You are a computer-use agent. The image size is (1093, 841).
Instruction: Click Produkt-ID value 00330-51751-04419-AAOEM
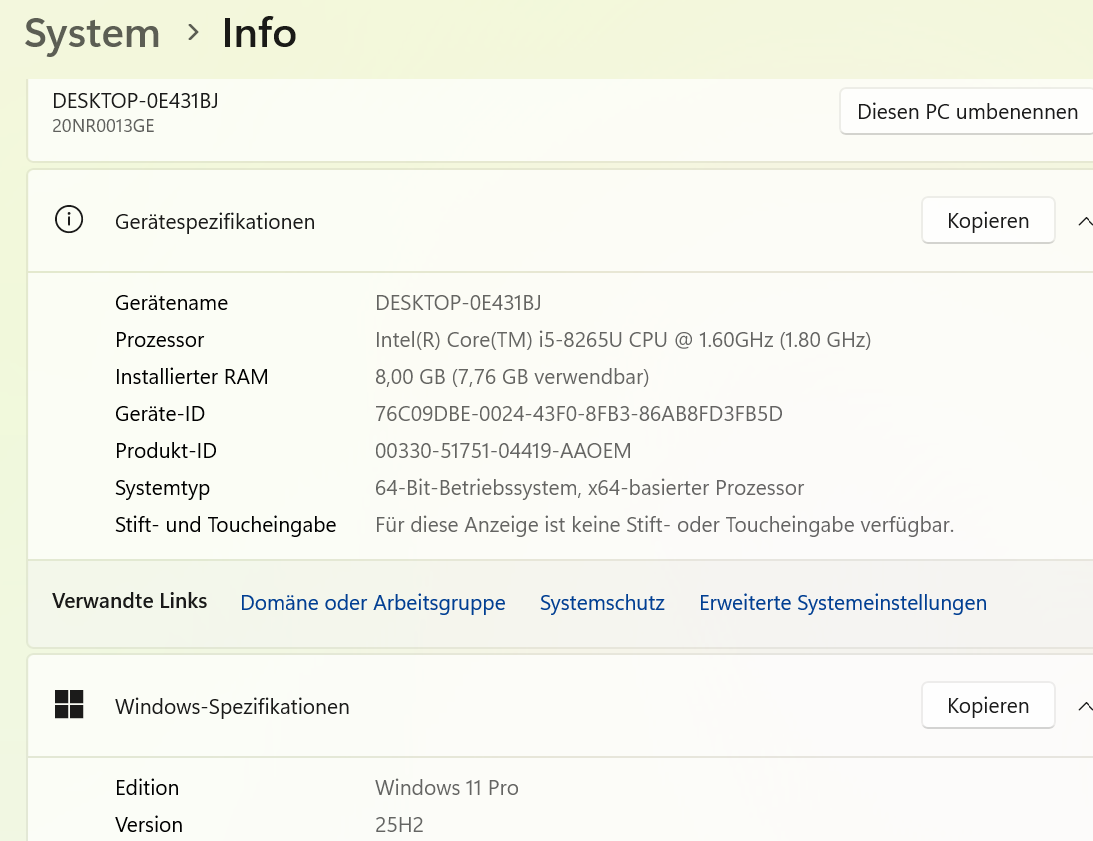coord(503,450)
